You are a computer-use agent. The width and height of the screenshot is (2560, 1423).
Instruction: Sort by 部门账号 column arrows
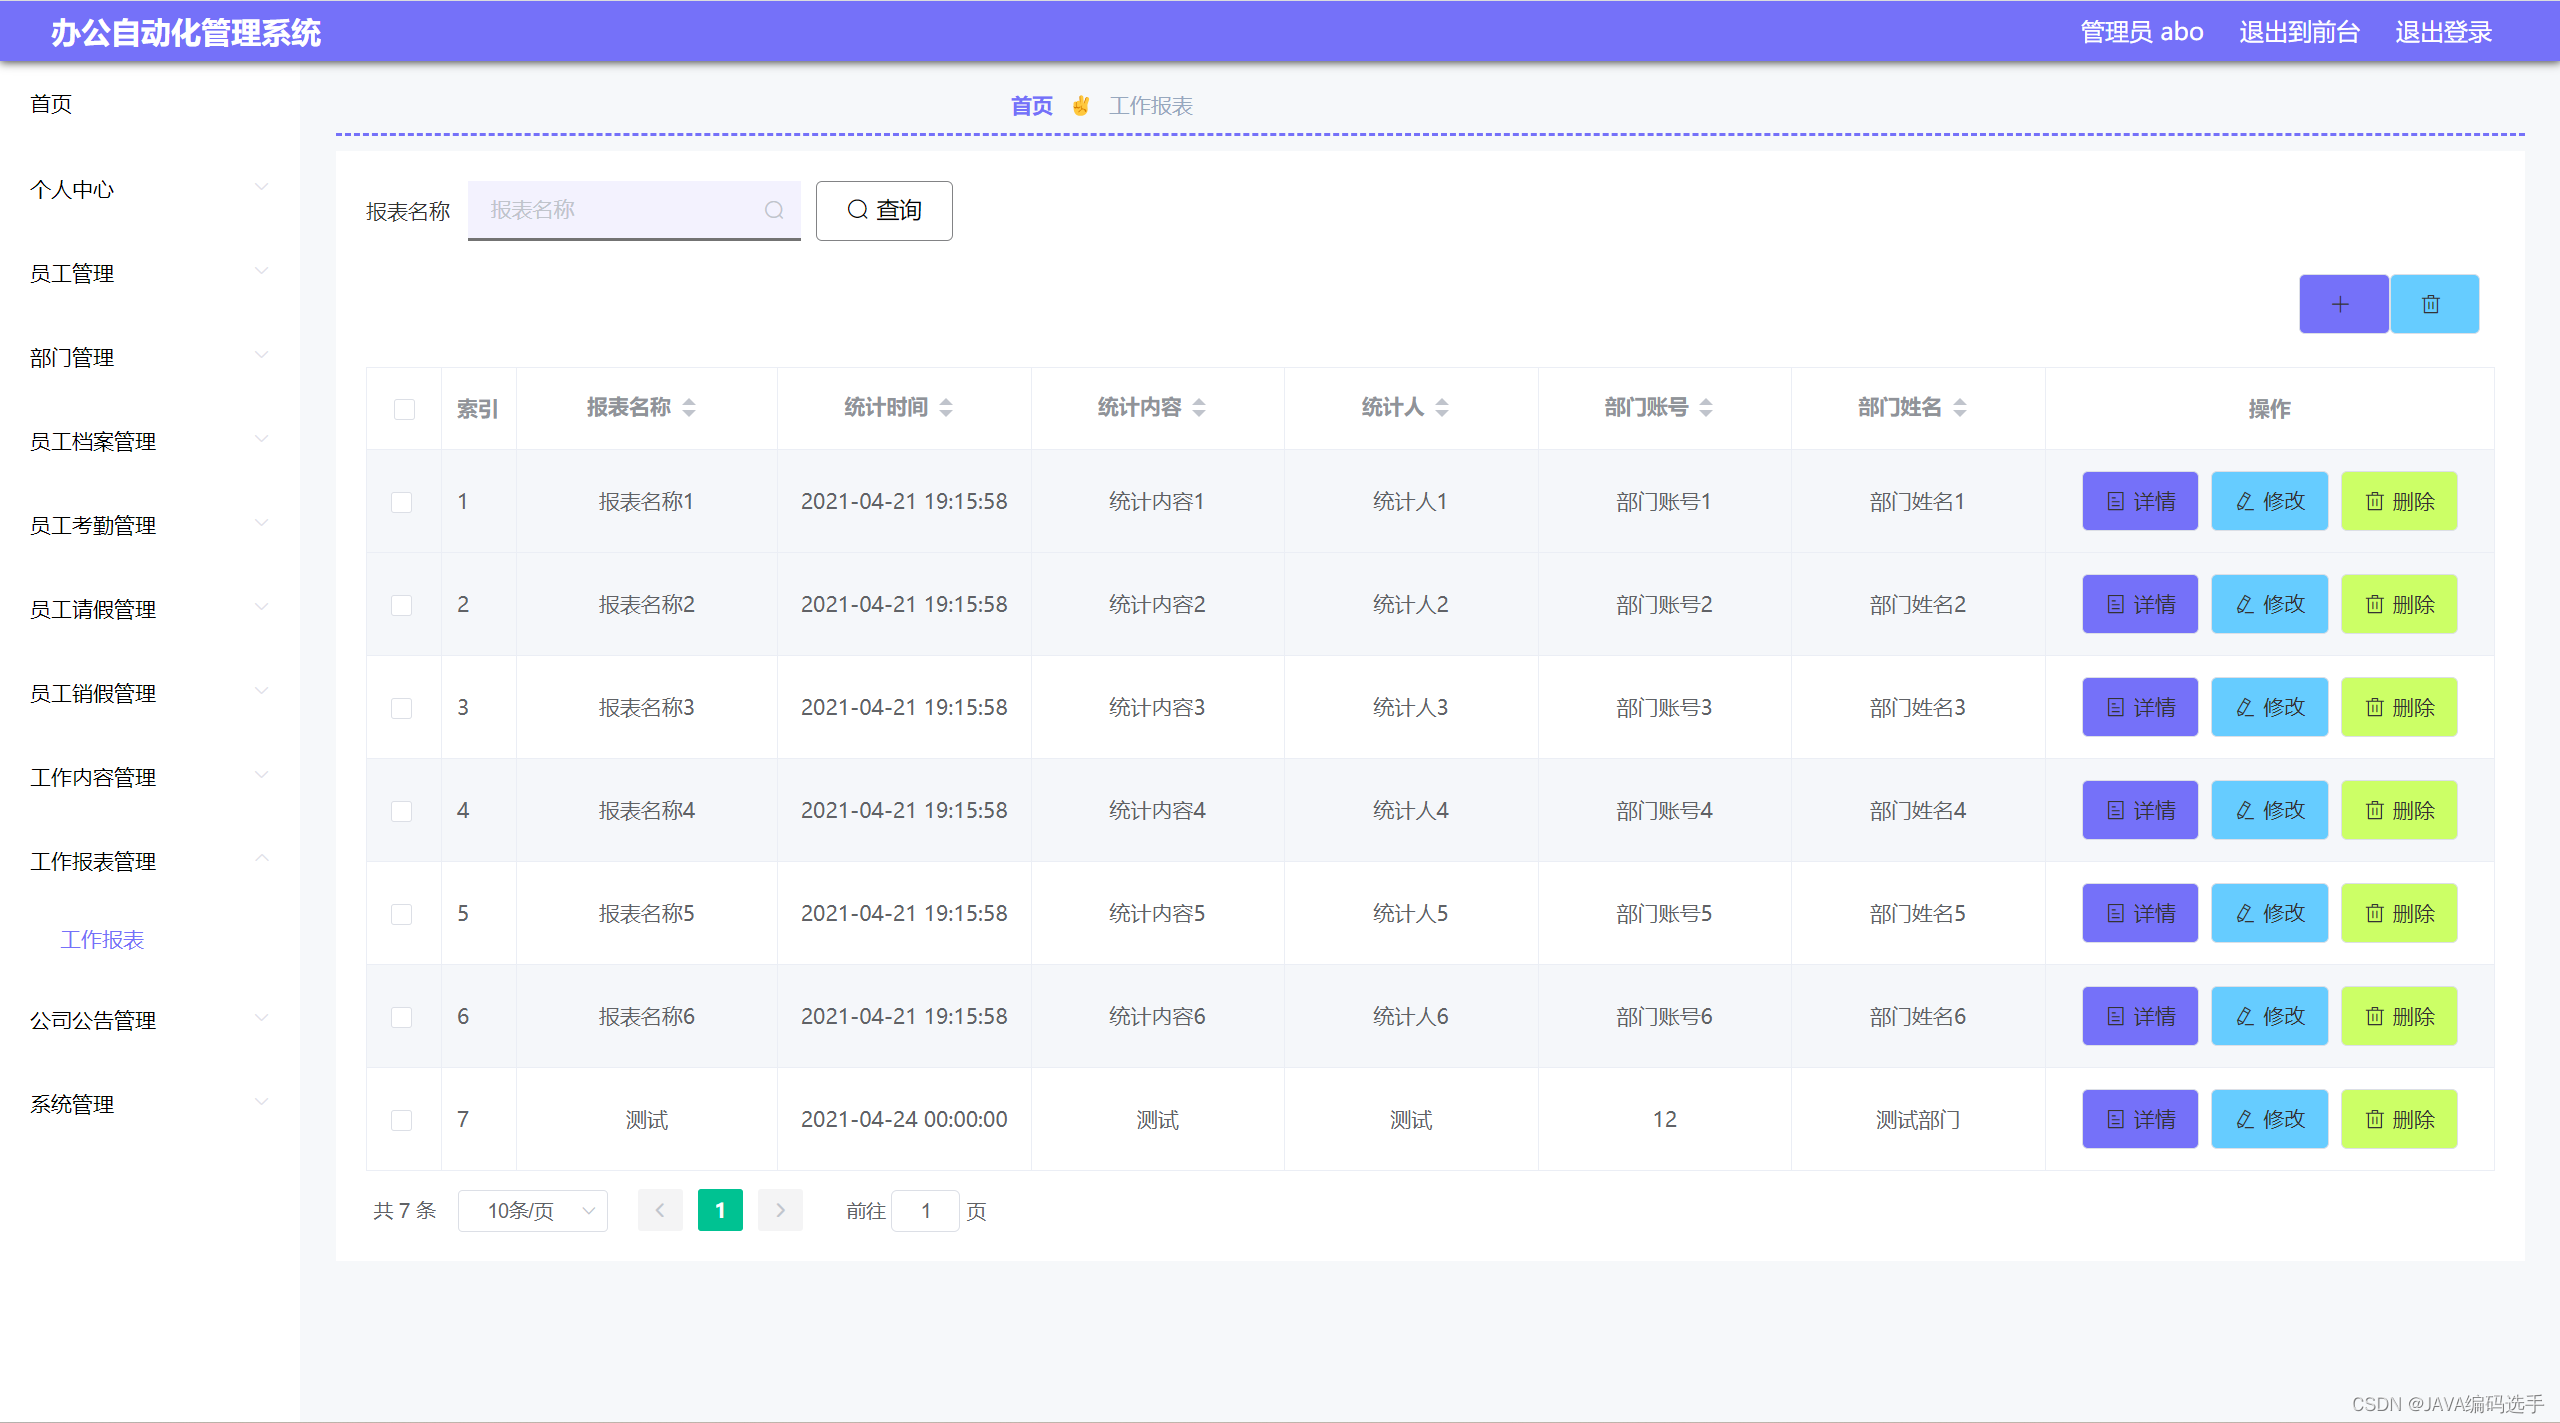pos(1706,407)
